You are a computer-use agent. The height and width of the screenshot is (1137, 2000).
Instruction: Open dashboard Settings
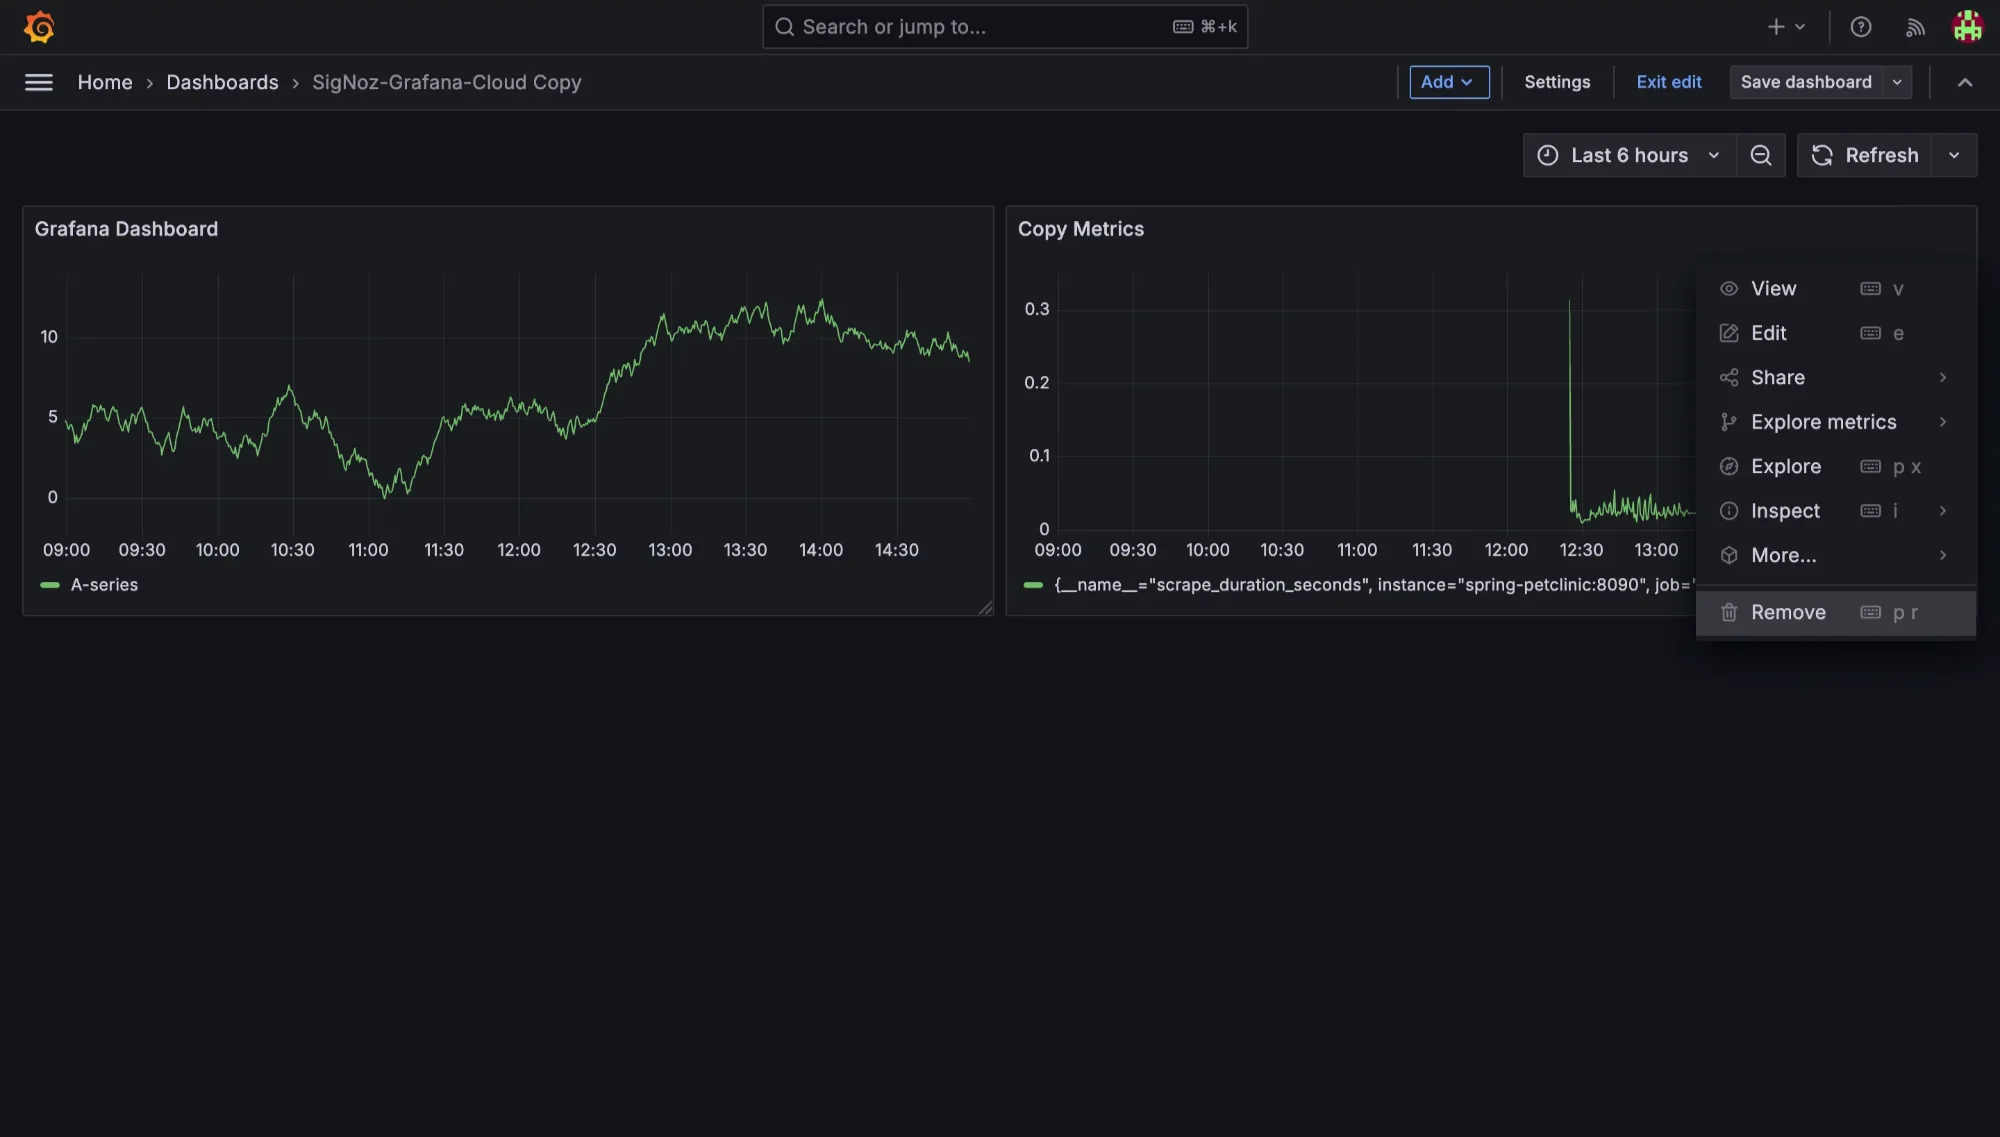click(x=1557, y=82)
